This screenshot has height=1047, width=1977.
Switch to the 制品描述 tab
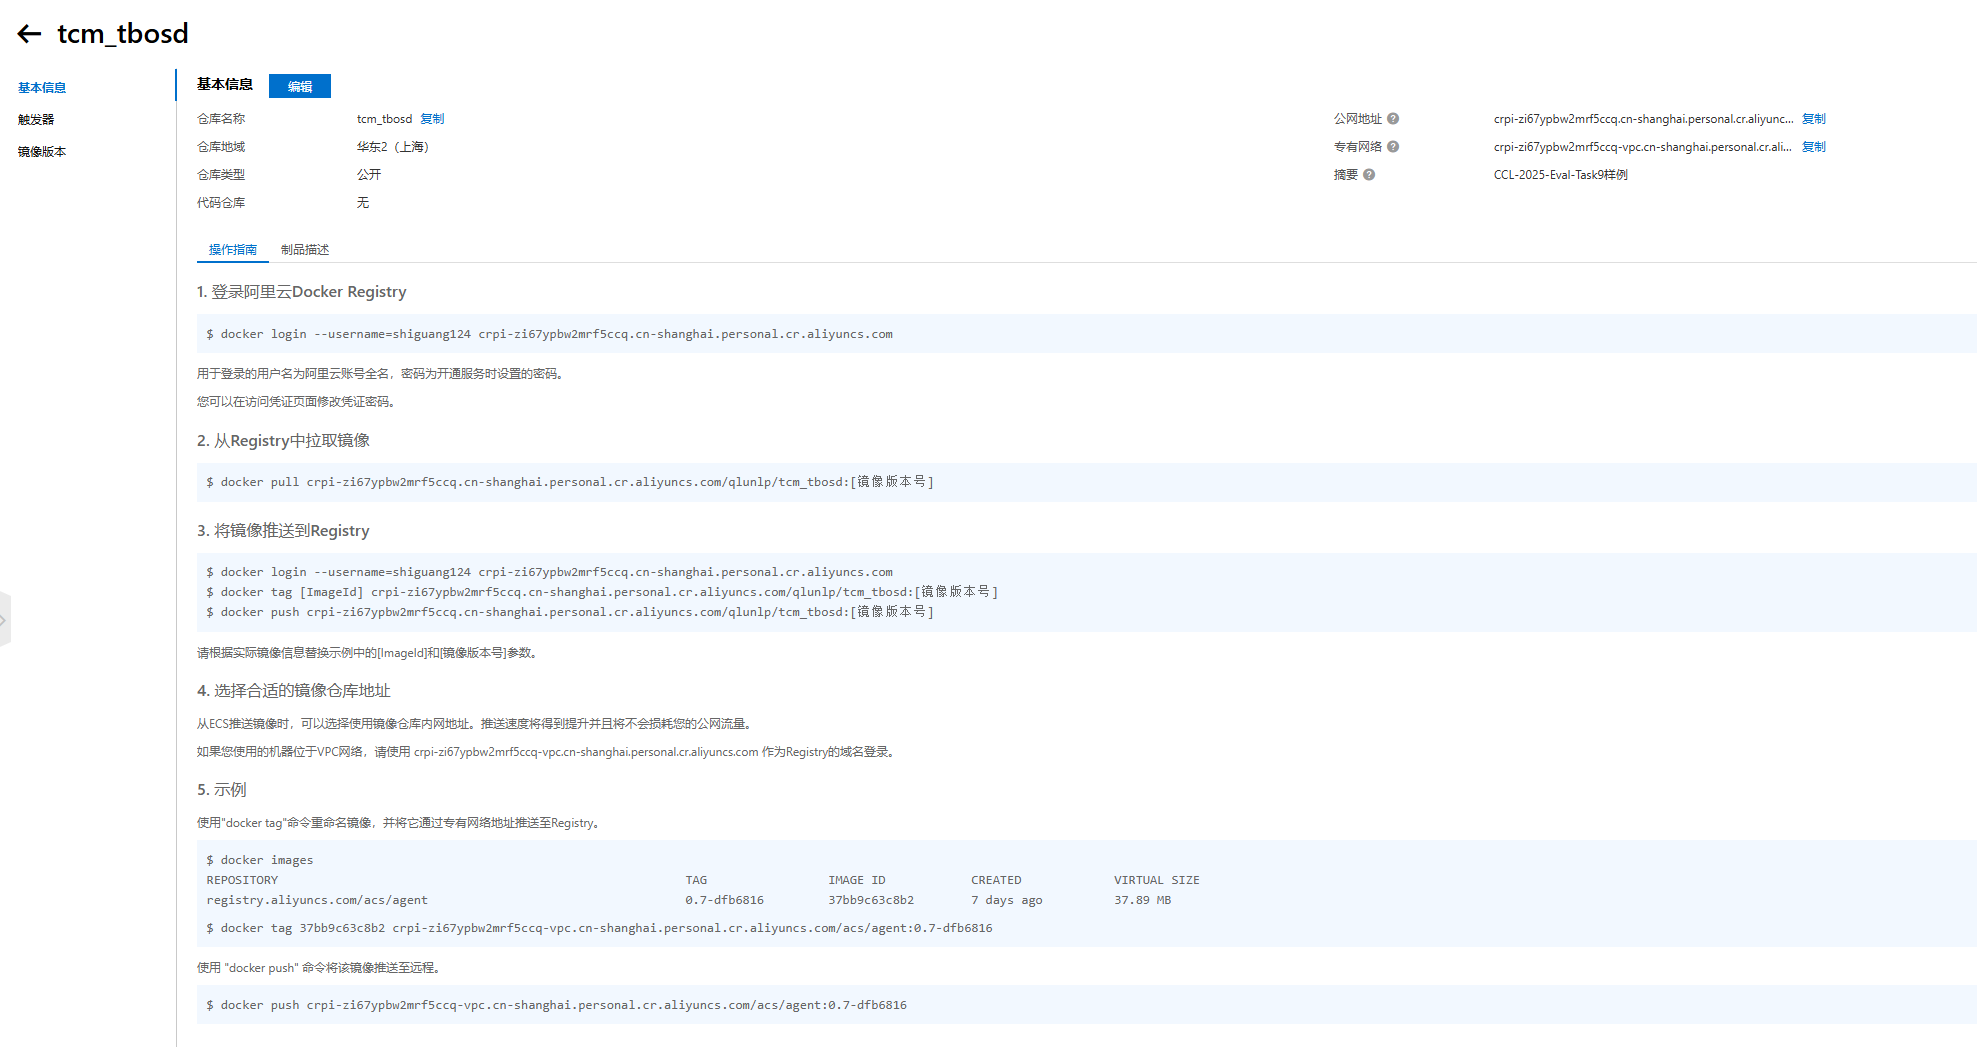pos(304,250)
